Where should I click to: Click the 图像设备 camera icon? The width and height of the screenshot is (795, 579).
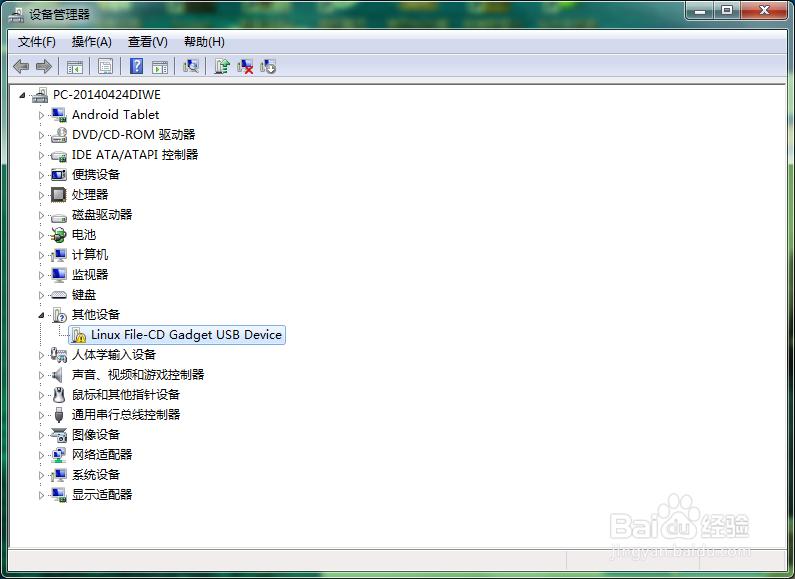coord(59,435)
